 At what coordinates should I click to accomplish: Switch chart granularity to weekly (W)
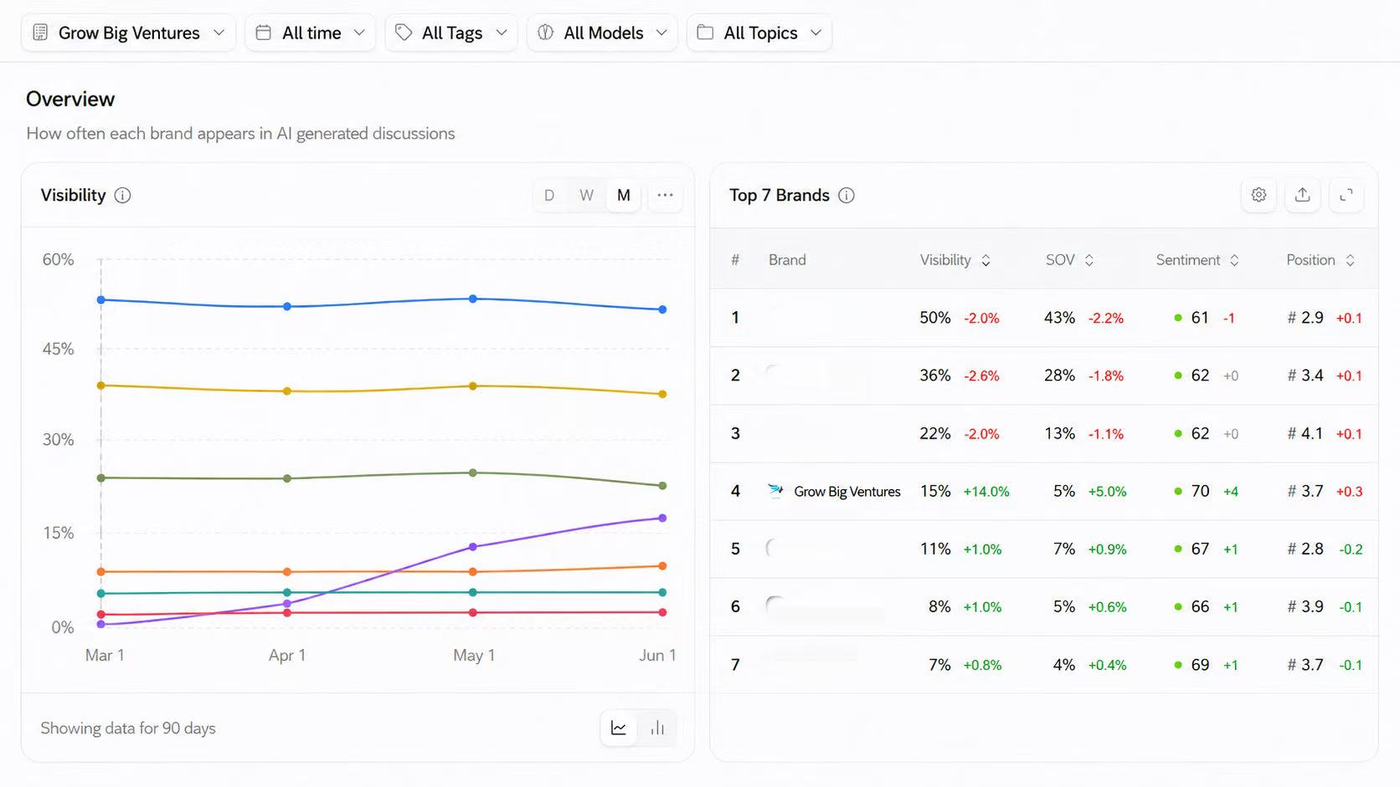pyautogui.click(x=586, y=195)
